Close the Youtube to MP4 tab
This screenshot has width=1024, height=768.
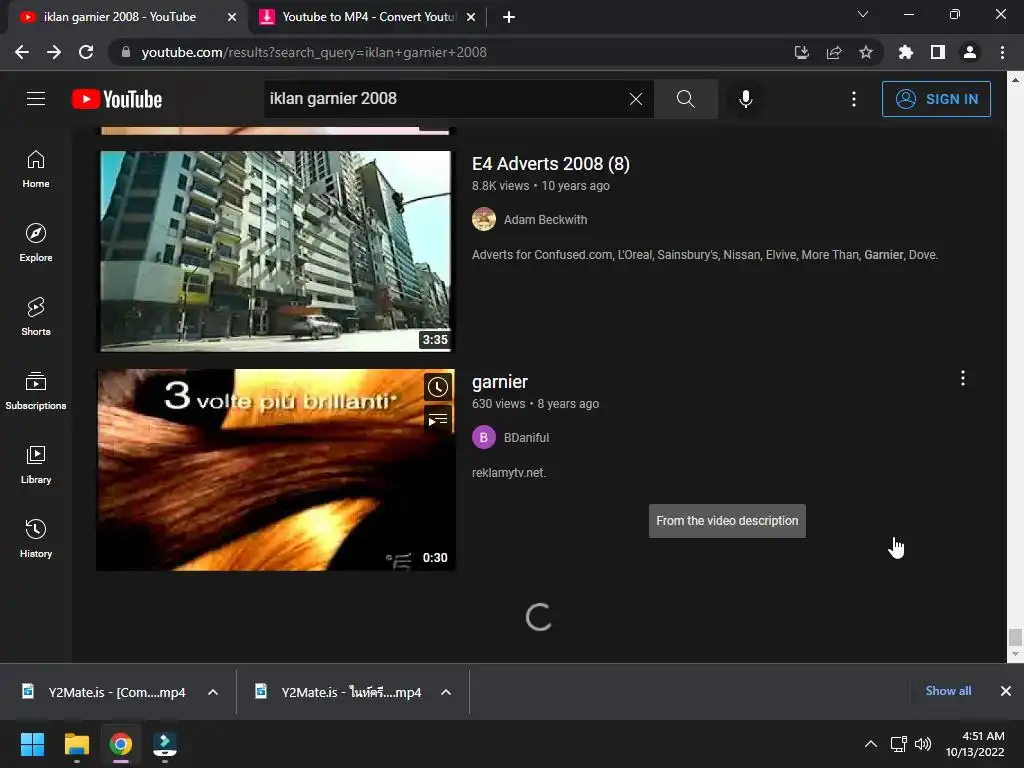[471, 18]
